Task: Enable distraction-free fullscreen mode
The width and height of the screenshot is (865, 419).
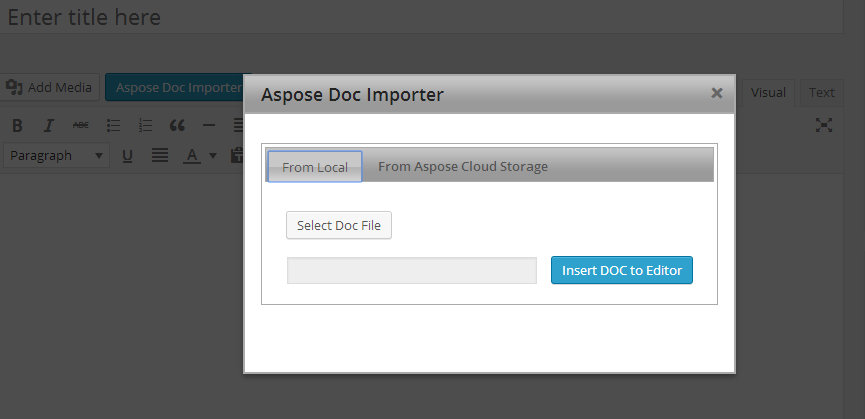Action: 824,125
